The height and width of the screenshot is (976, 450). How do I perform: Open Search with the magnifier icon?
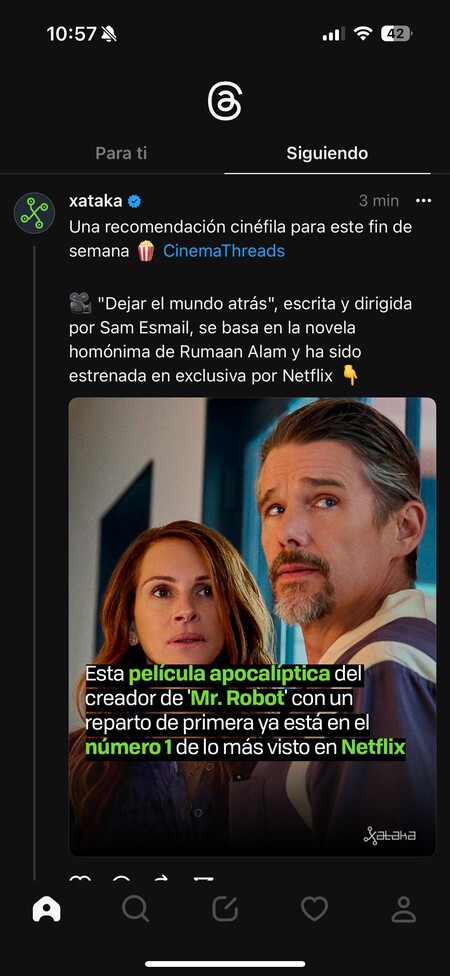(135, 909)
